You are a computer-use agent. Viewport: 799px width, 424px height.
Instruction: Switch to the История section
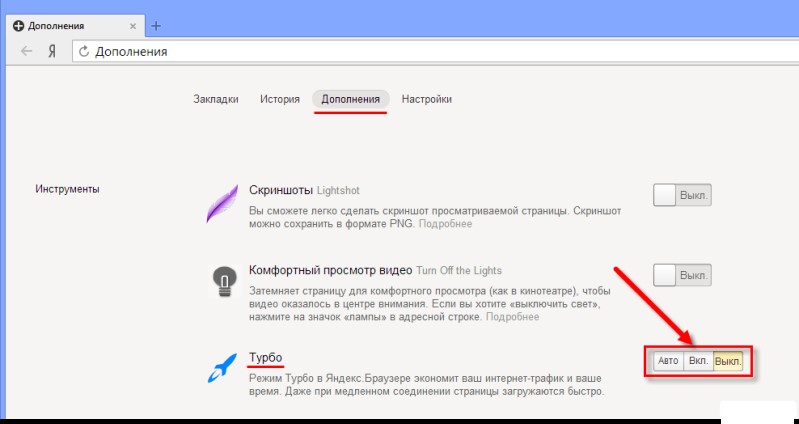[280, 99]
